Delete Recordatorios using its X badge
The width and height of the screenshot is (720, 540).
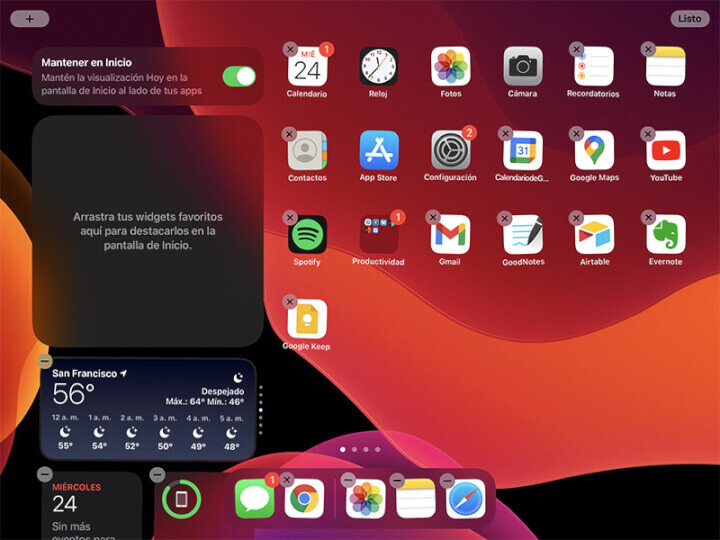click(576, 49)
